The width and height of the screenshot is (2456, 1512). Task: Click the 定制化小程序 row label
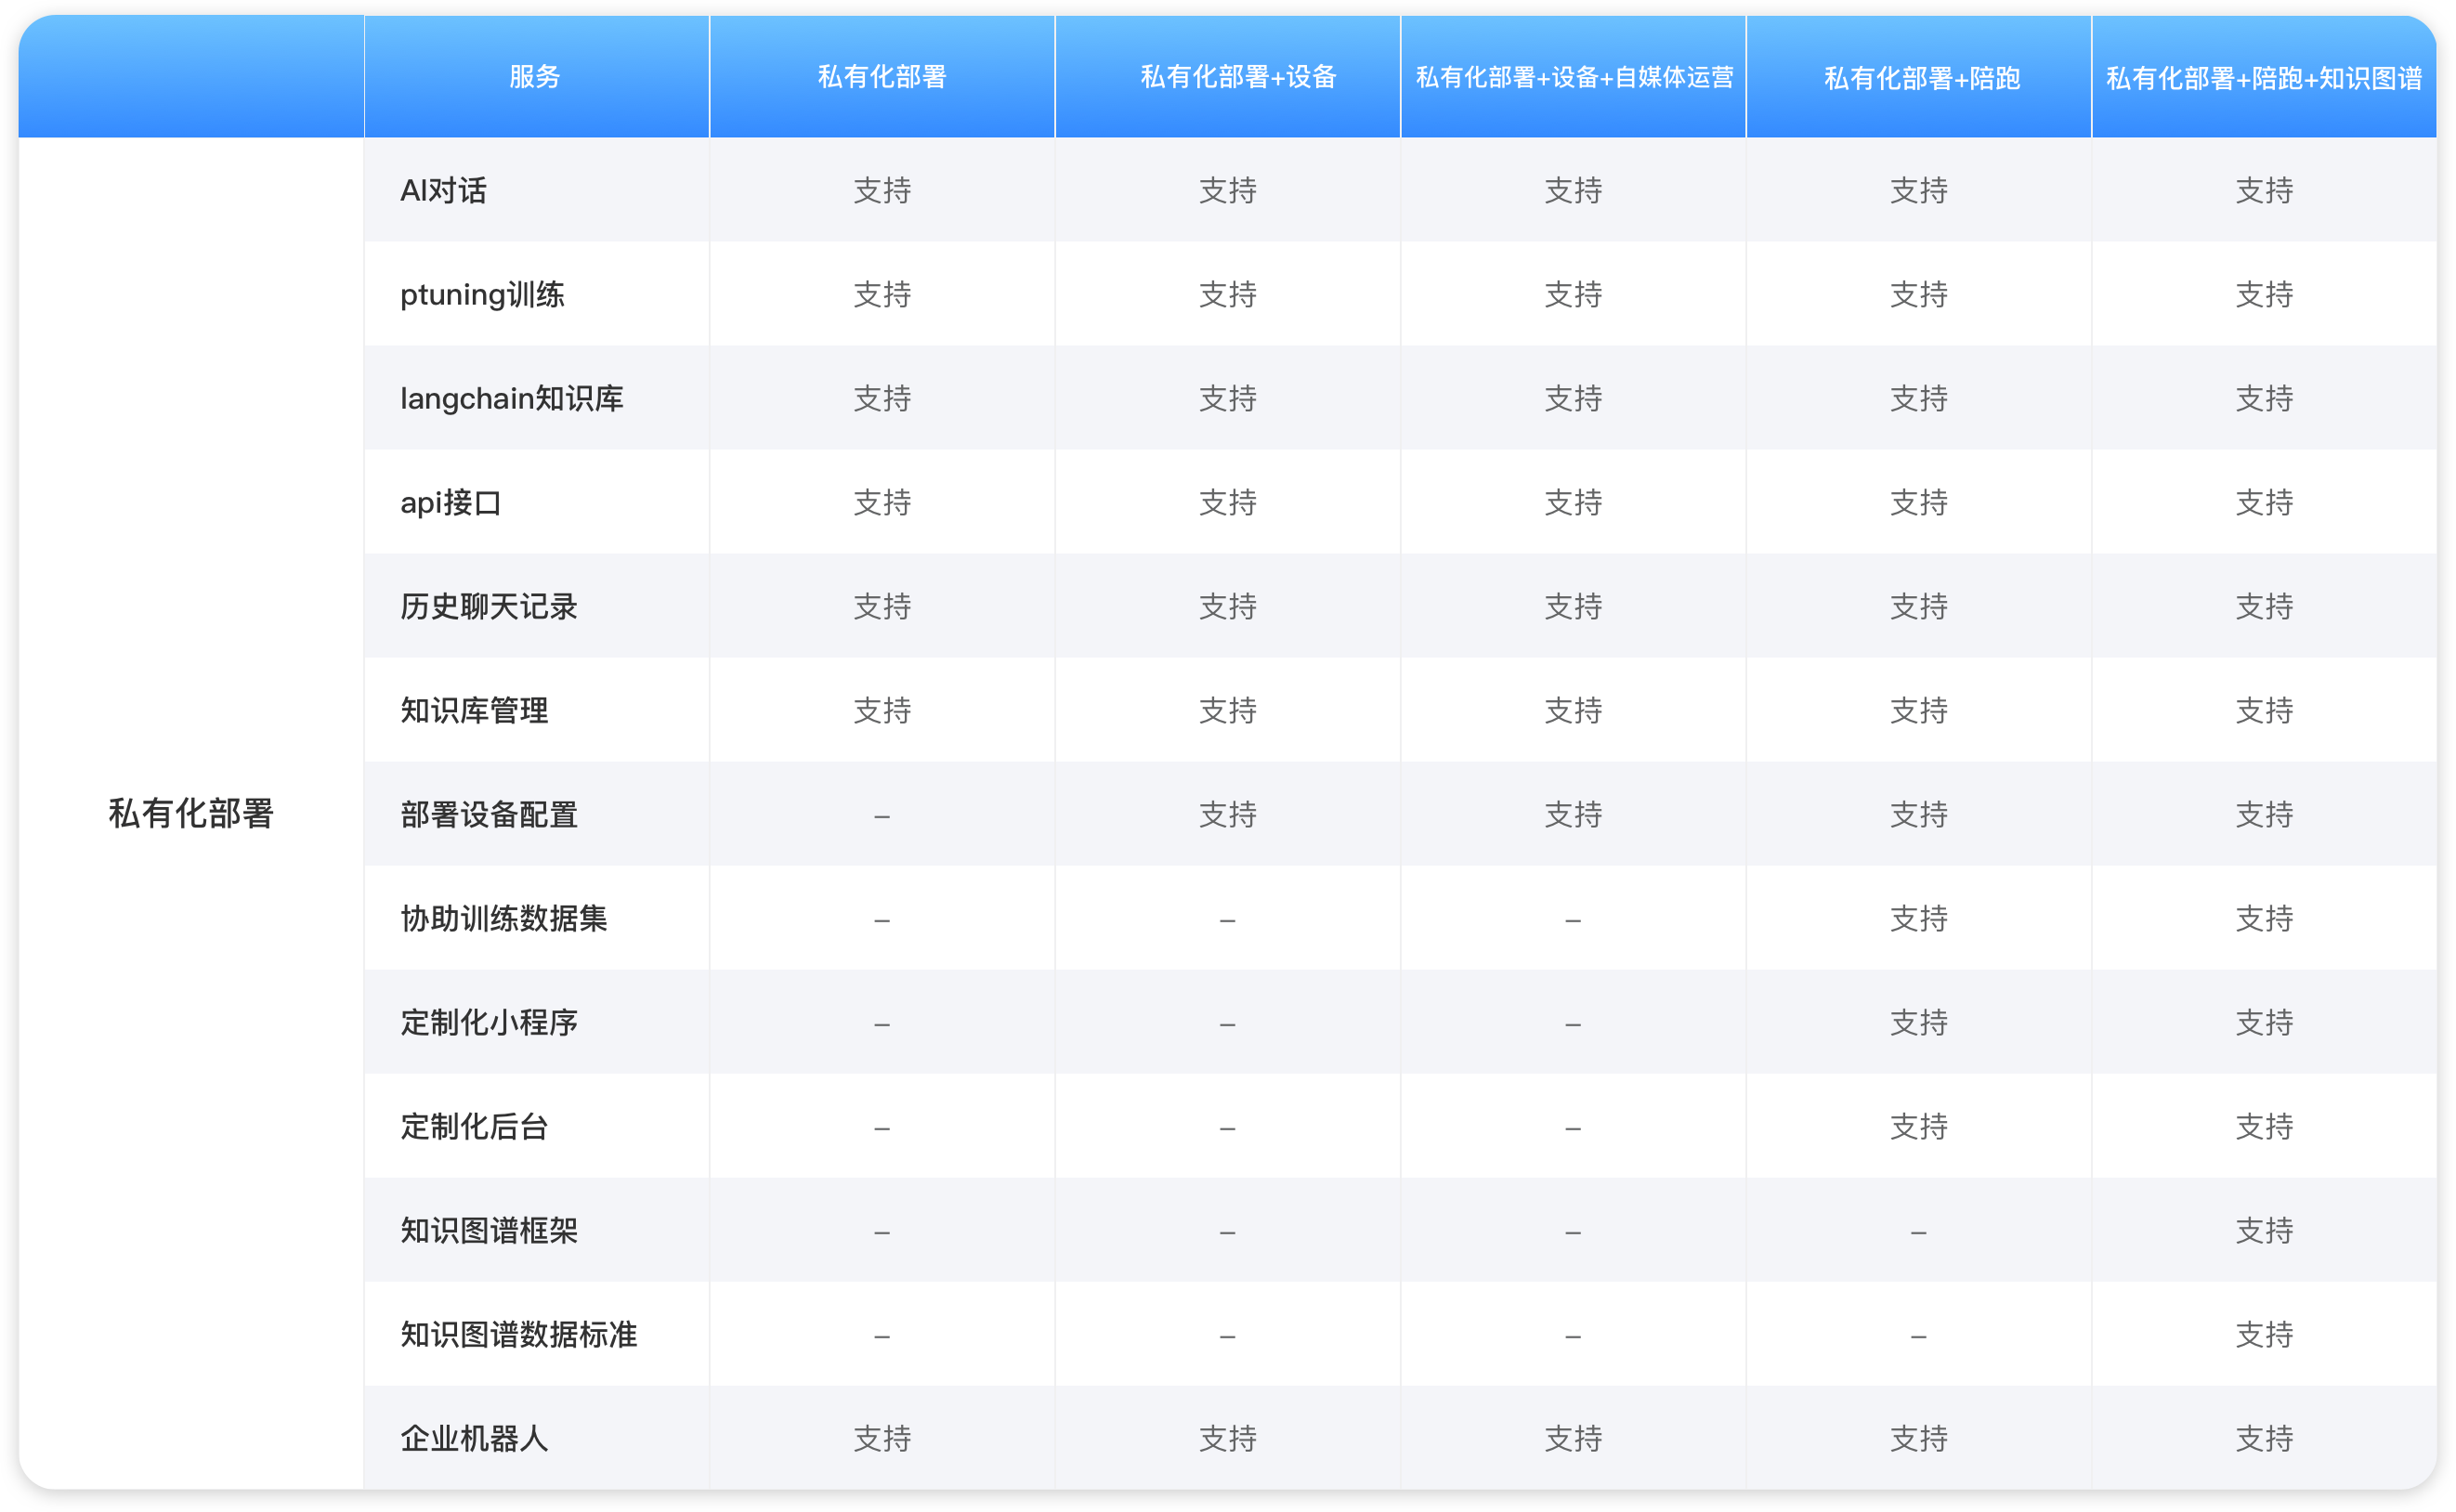[x=489, y=1022]
